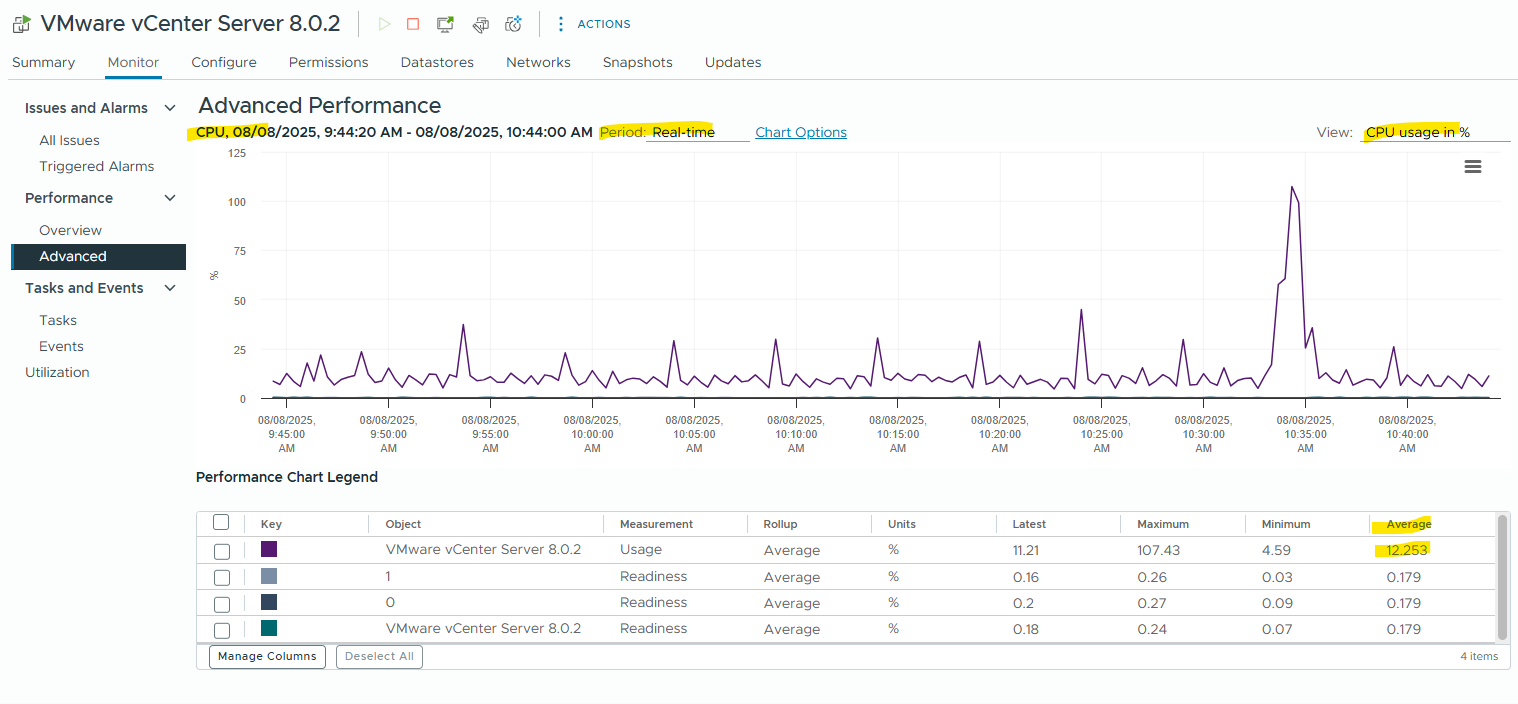Sort by the Rollup column header
This screenshot has width=1518, height=704.
click(780, 524)
